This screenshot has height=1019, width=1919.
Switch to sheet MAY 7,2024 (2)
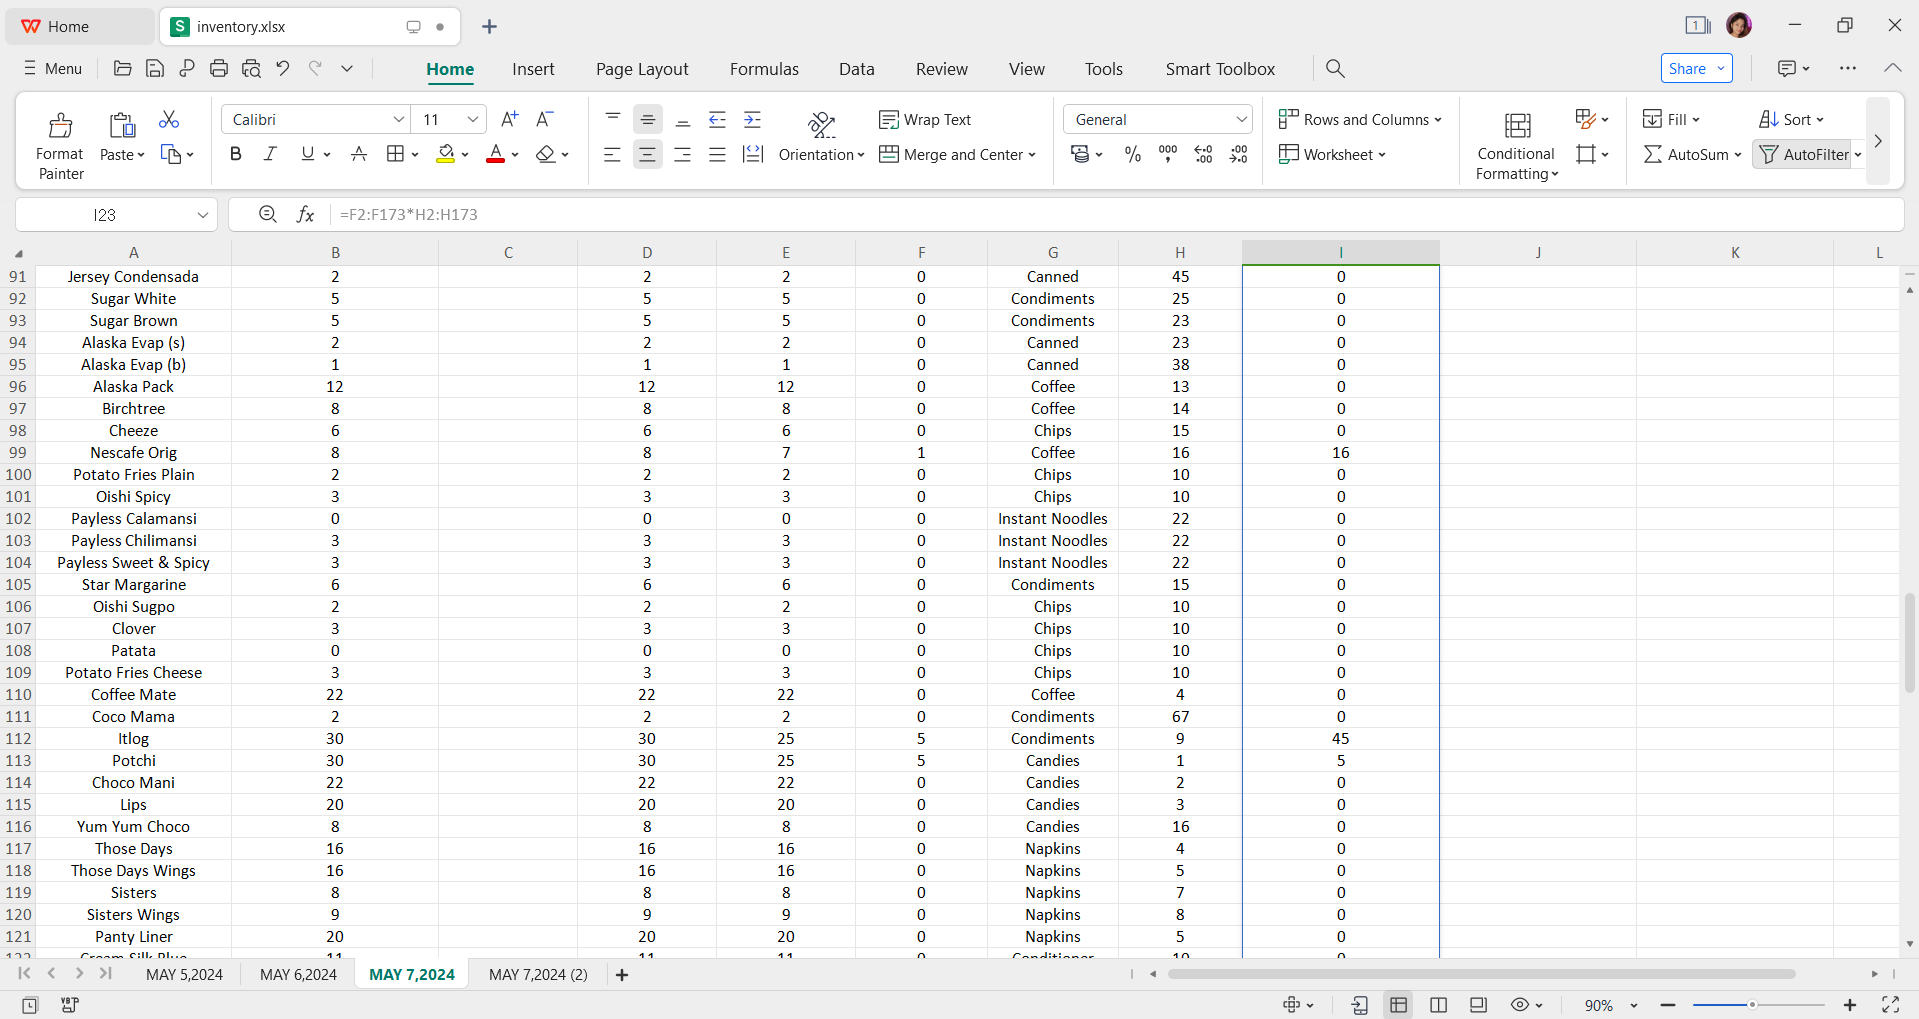coord(538,975)
